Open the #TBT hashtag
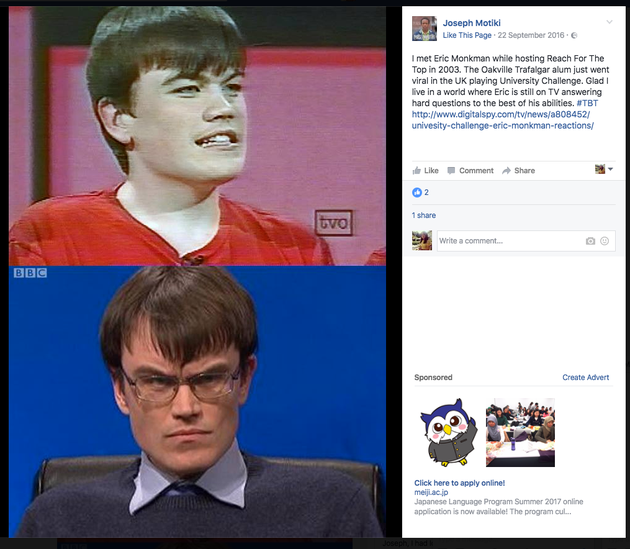 pos(587,103)
